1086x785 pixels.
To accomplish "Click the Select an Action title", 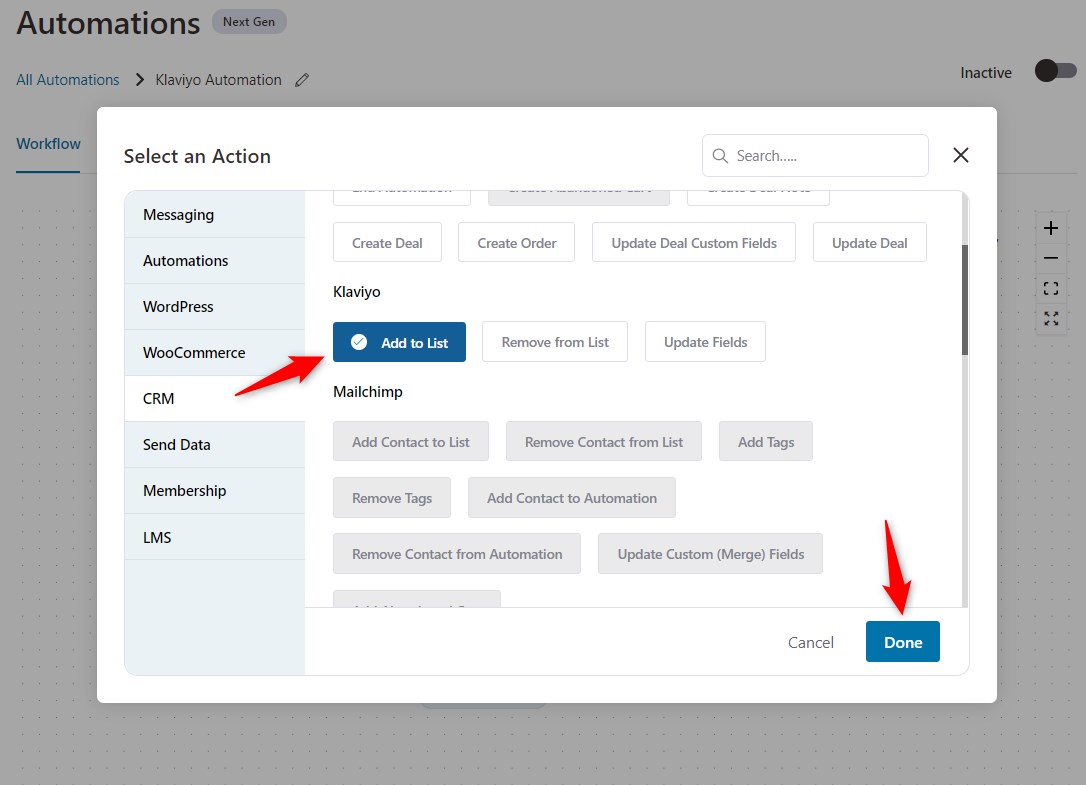I will point(197,157).
